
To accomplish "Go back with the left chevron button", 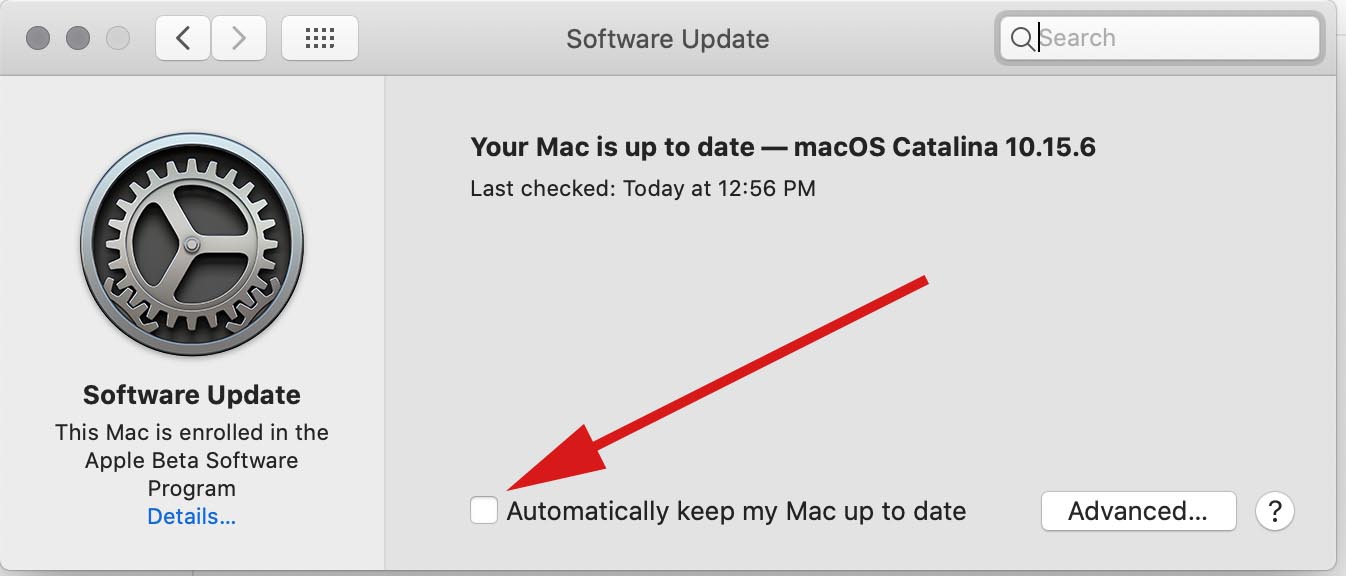I will [183, 38].
